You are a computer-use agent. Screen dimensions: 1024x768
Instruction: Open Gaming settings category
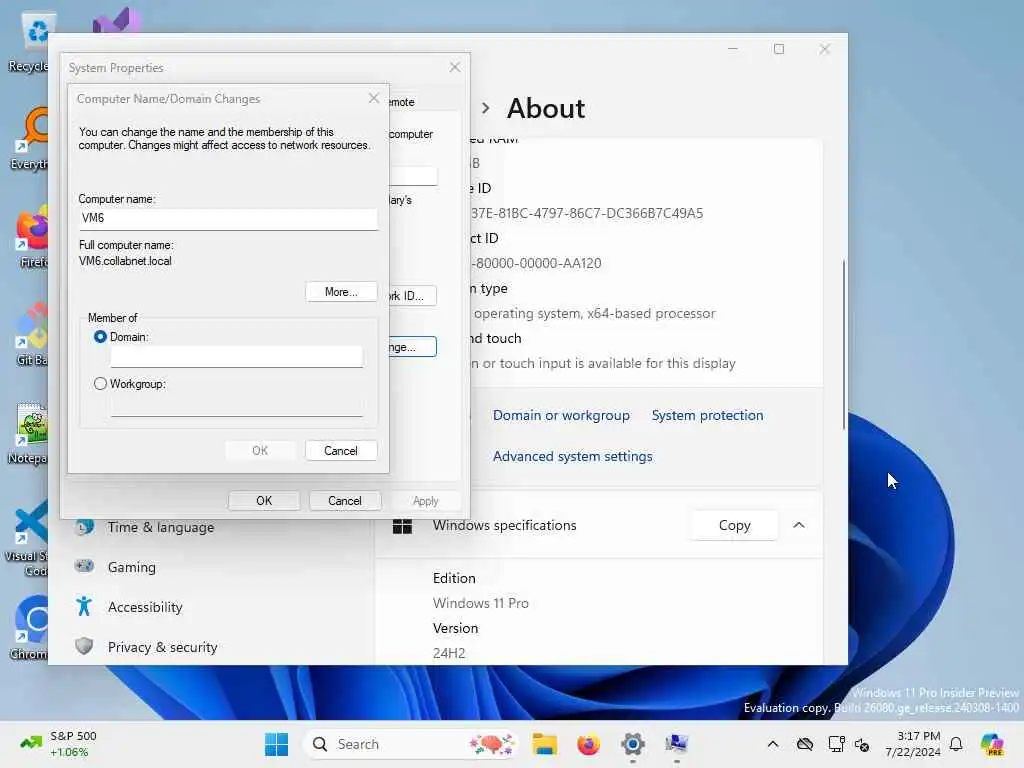[x=131, y=567]
